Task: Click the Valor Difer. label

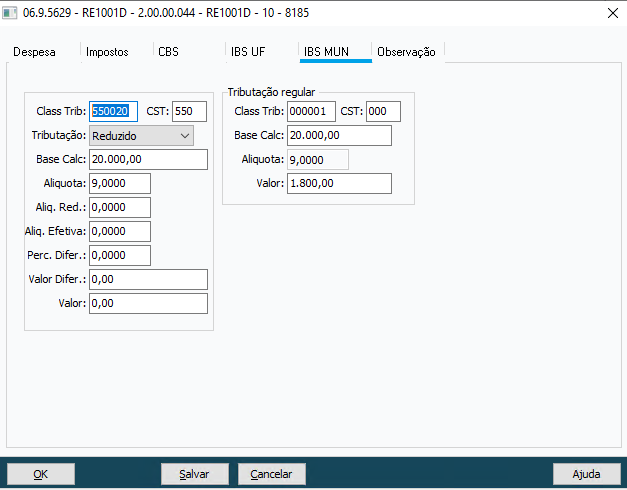Action: 57,279
